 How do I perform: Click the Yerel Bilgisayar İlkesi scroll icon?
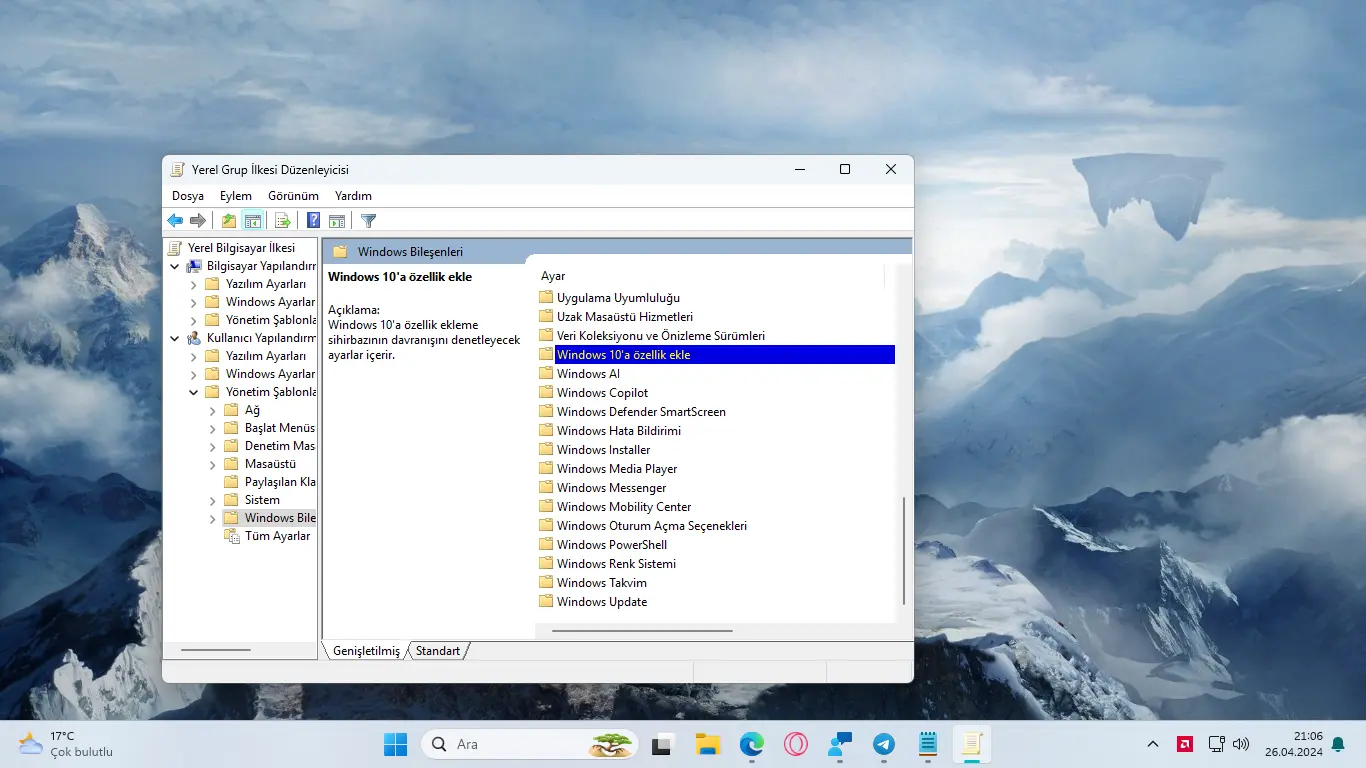coord(175,248)
